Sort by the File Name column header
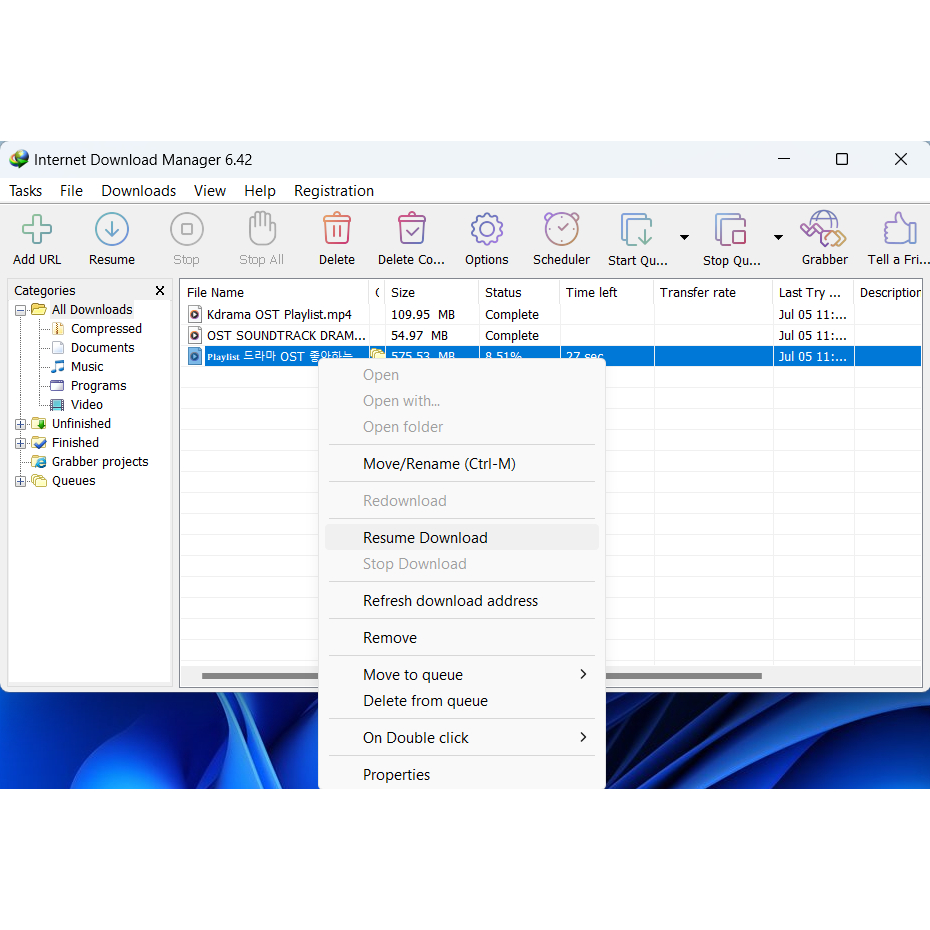This screenshot has width=930, height=930. tap(274, 292)
